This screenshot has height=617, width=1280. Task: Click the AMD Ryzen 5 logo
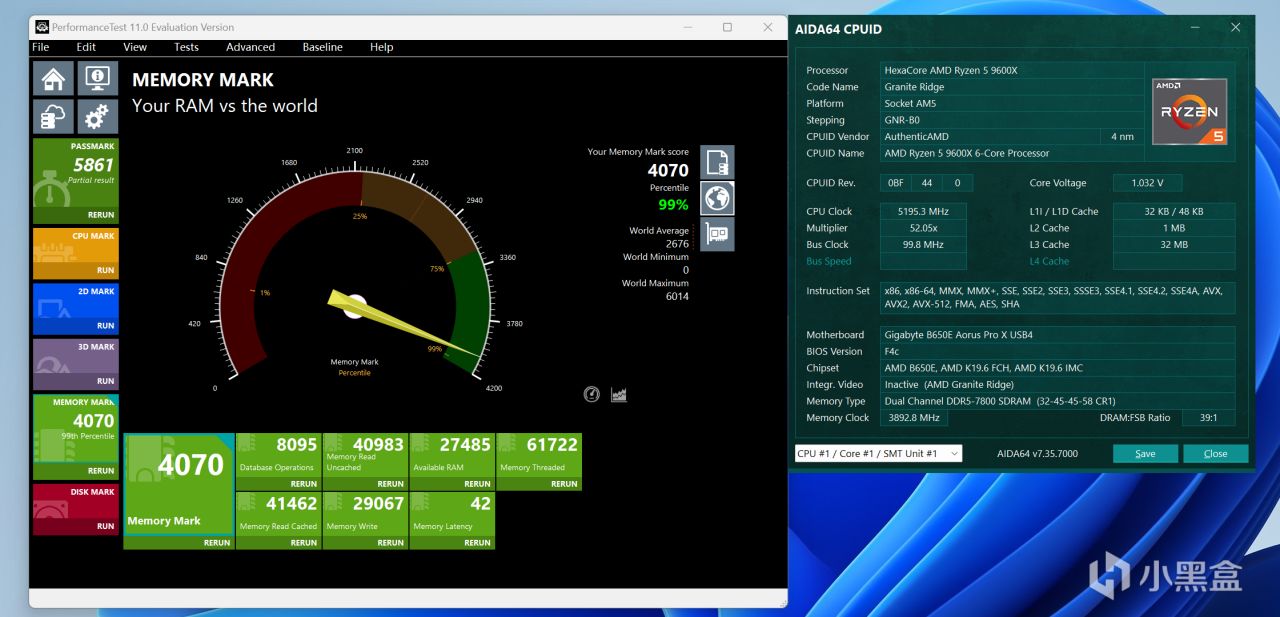tap(1189, 111)
